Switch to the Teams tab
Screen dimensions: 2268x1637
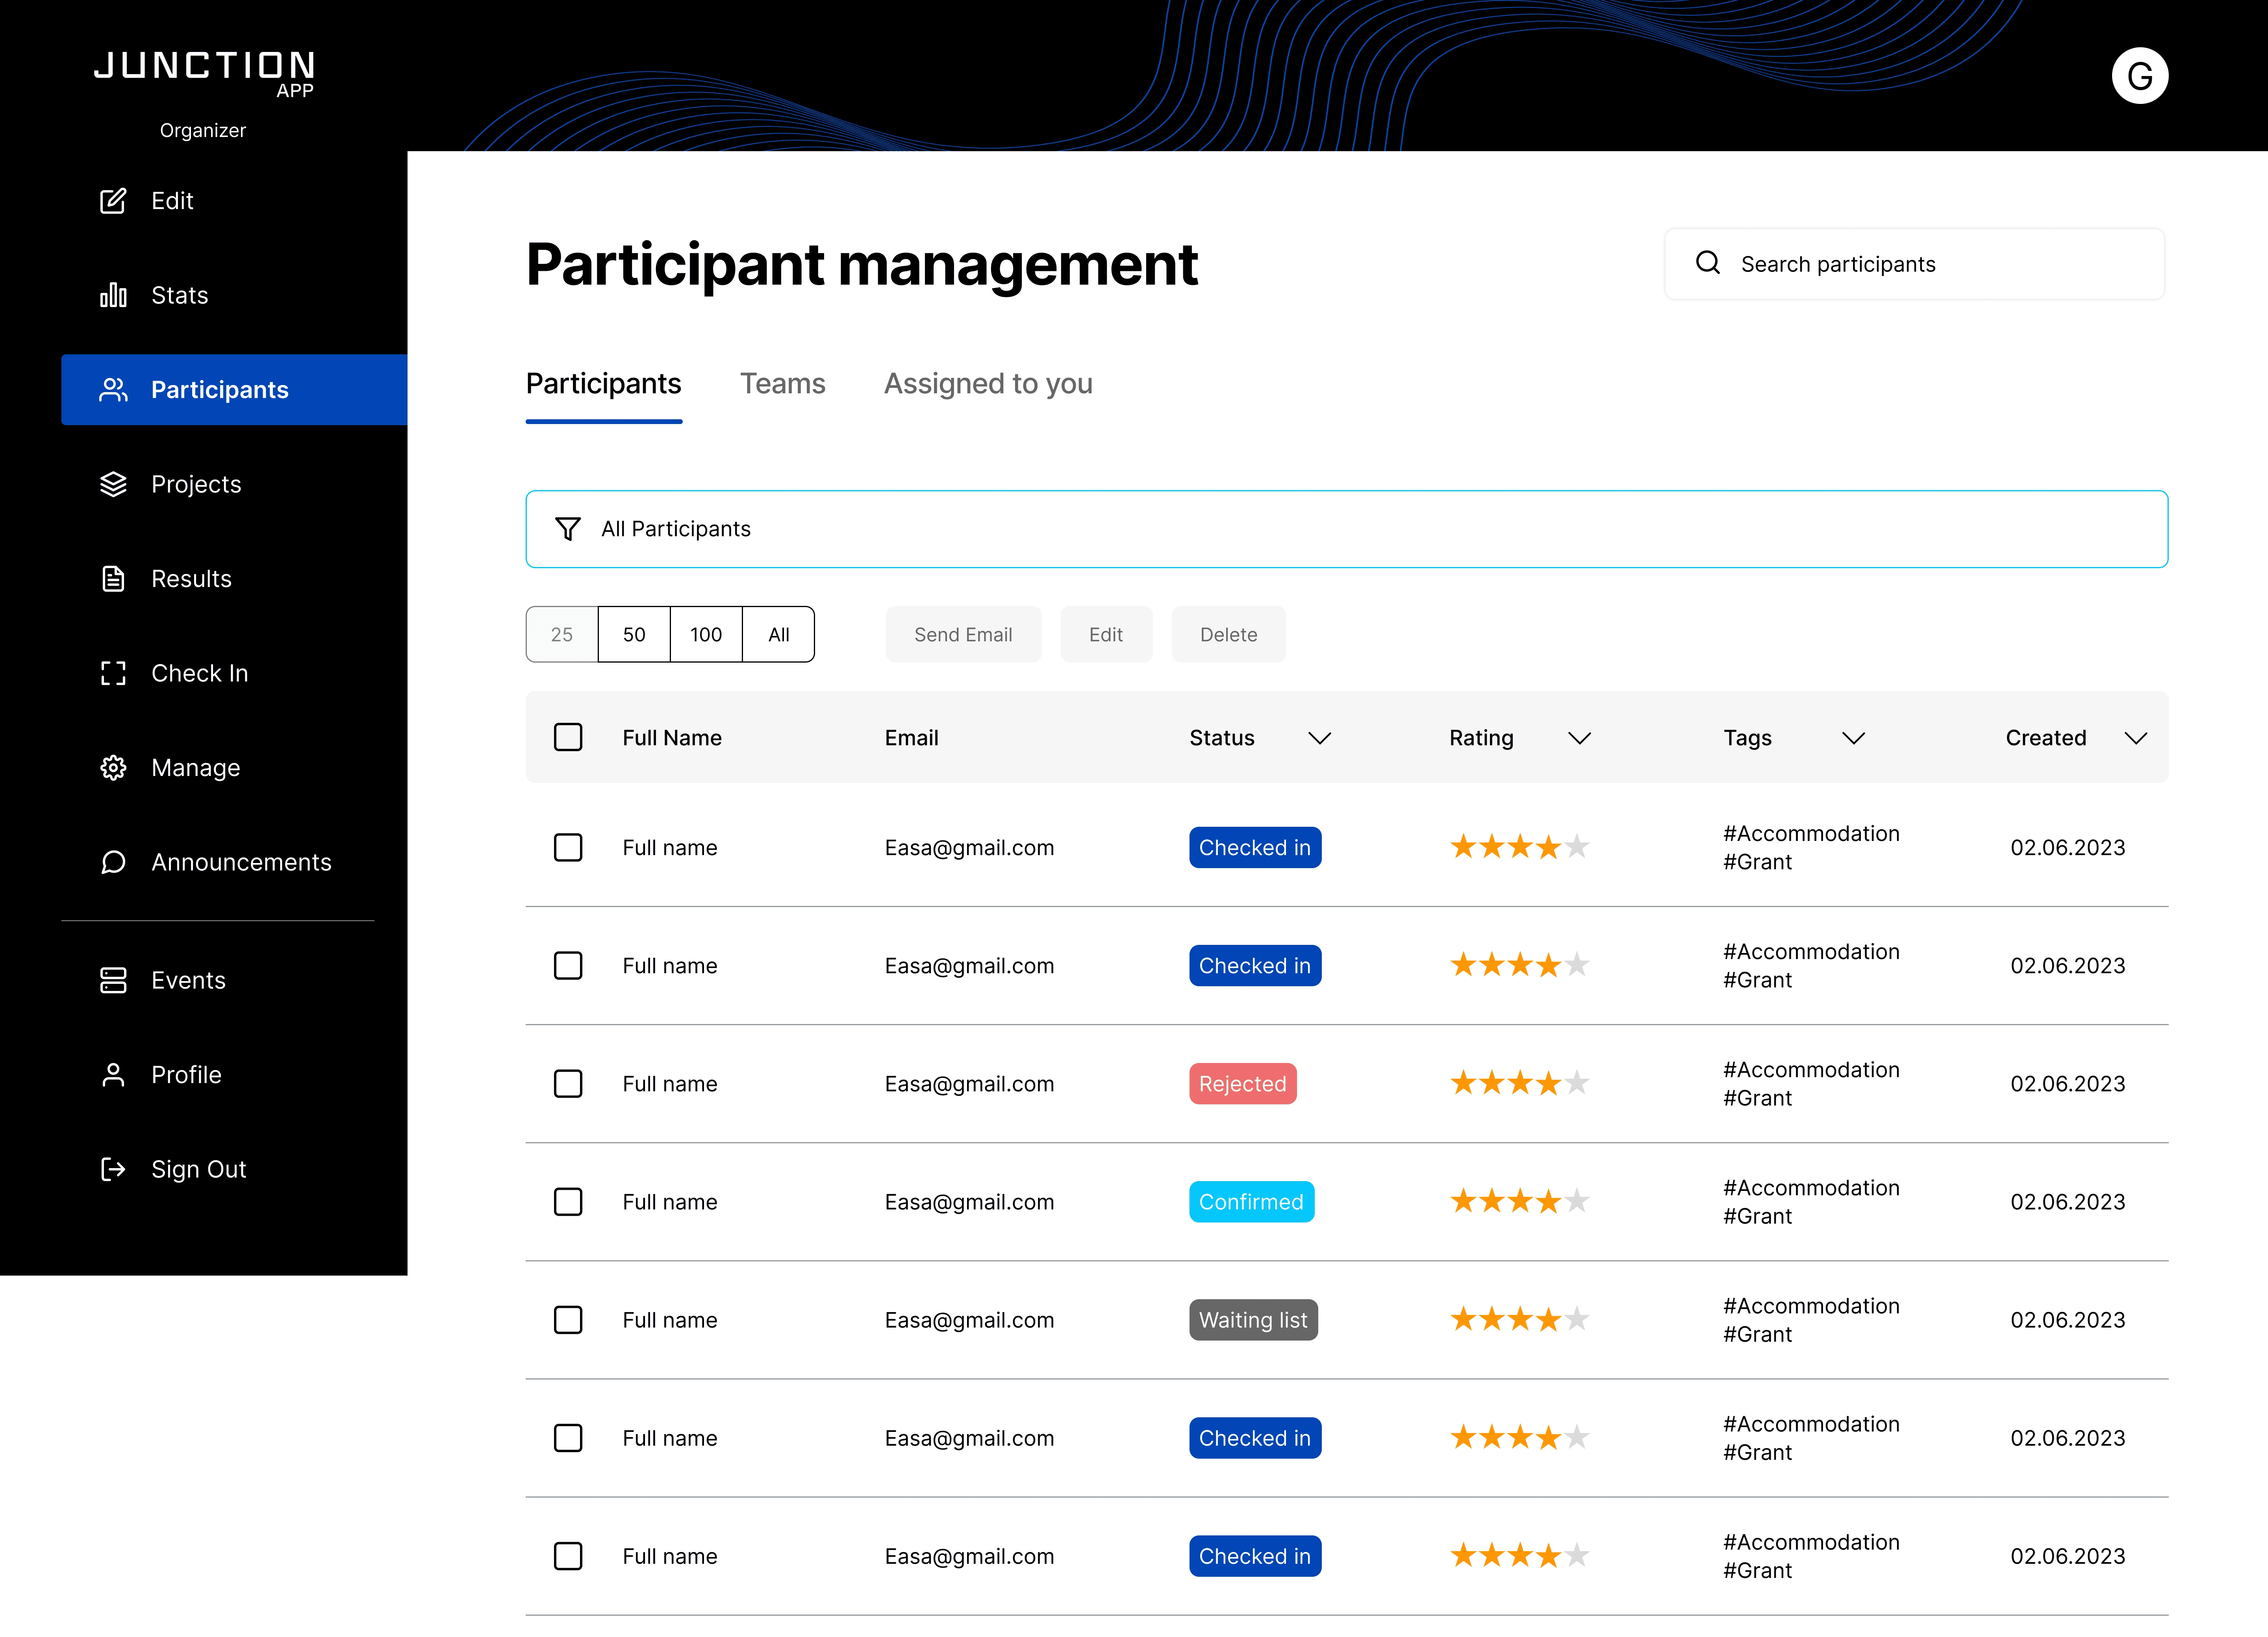[x=782, y=384]
